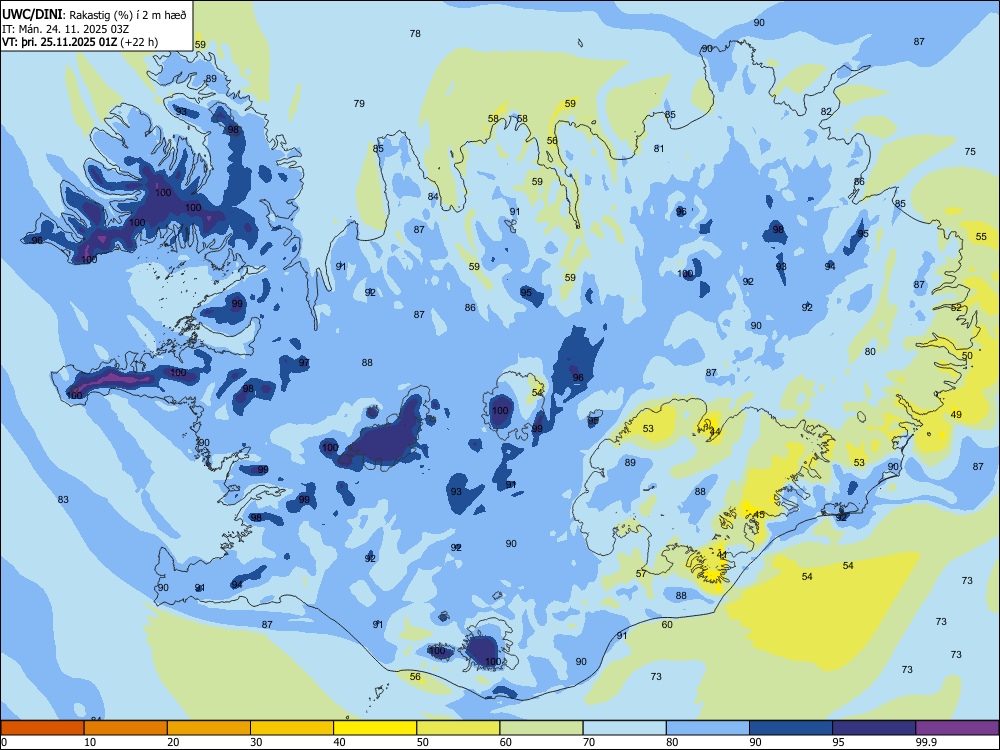
Task: Click the map value '82' in the northeast
Action: (826, 112)
